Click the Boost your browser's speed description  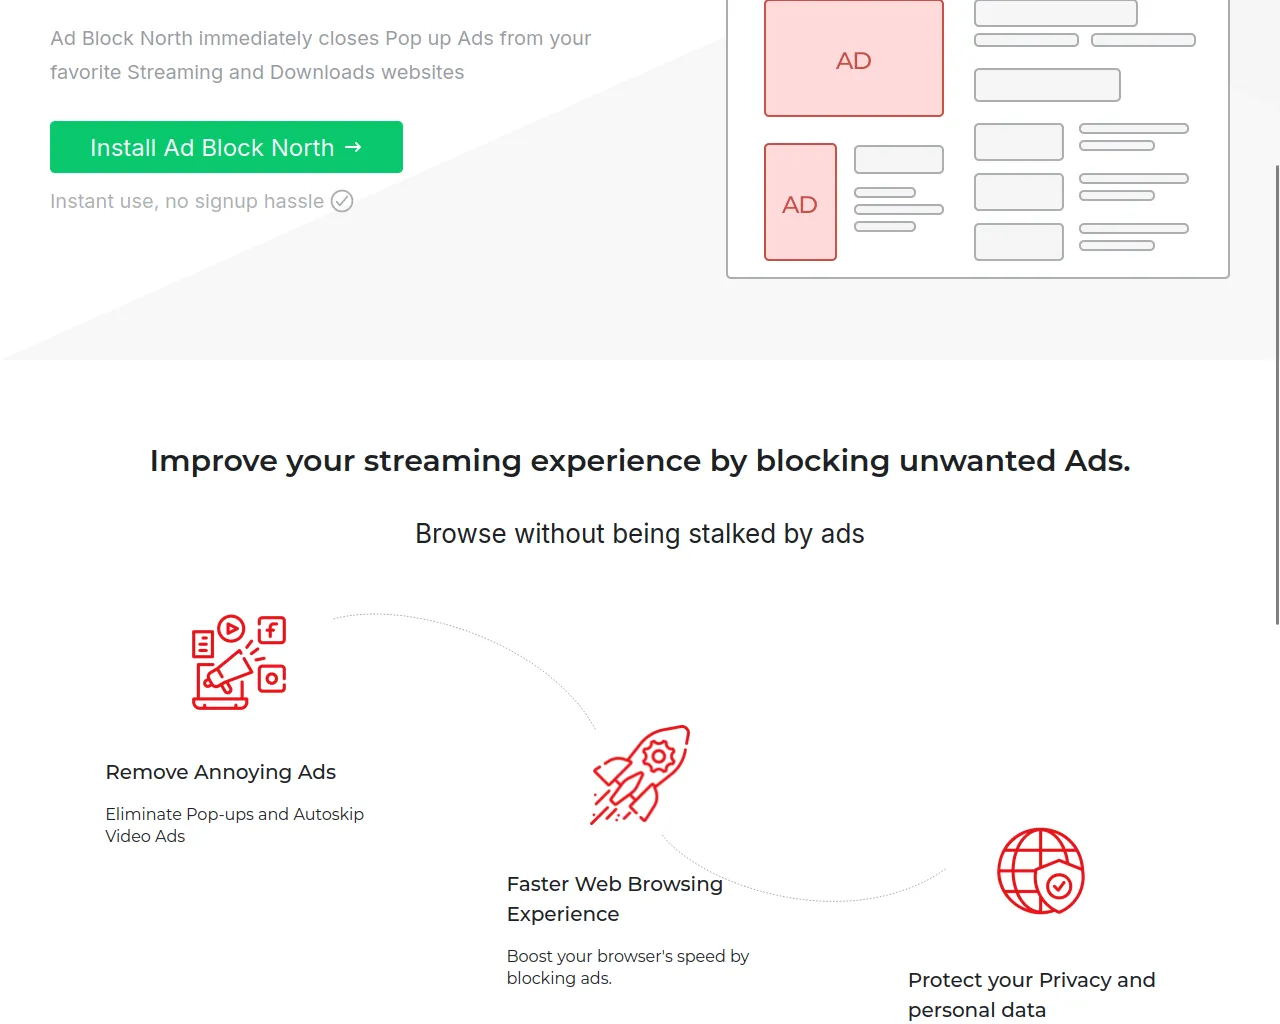pos(627,967)
